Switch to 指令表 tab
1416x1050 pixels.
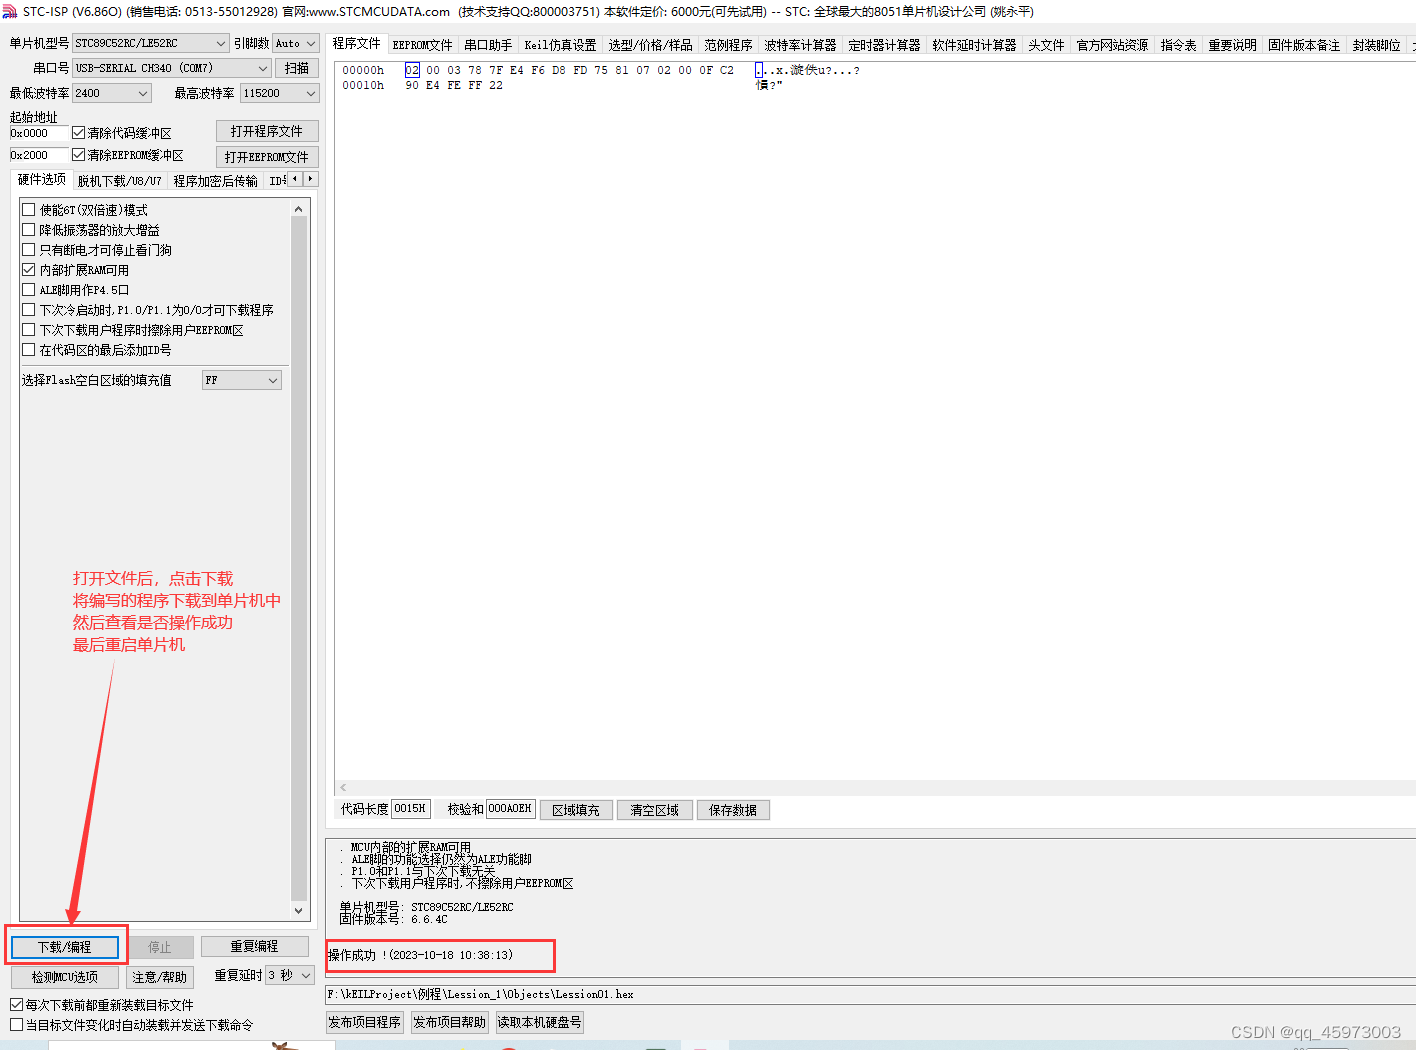pos(1178,45)
